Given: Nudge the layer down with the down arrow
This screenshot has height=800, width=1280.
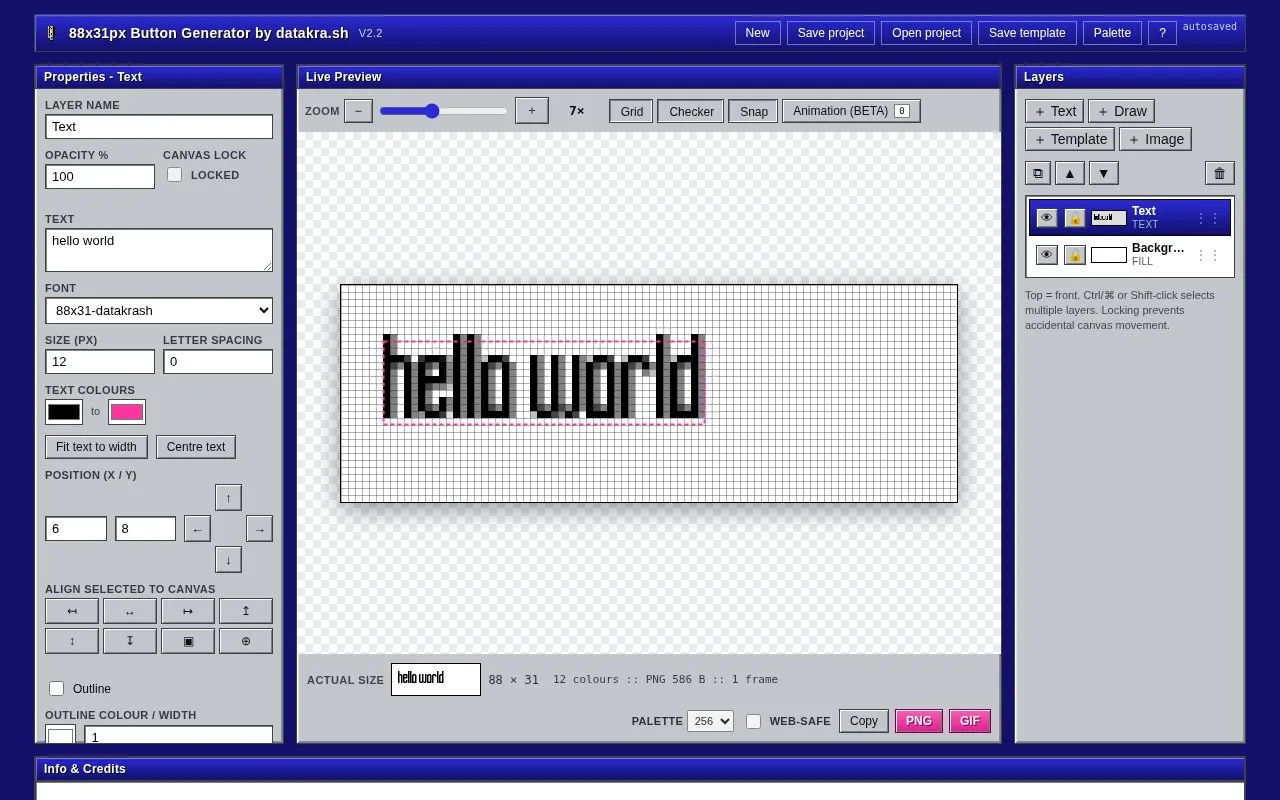Looking at the screenshot, I should (x=228, y=560).
